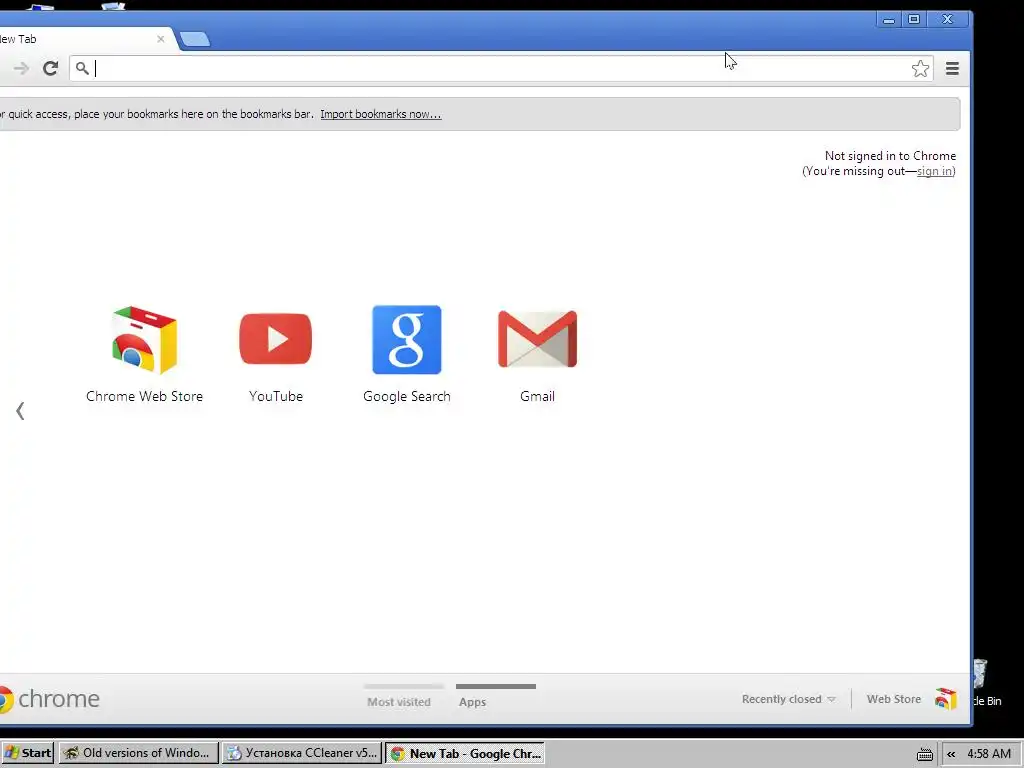Bookmark this page with the star
This screenshot has height=768, width=1024.
(920, 69)
